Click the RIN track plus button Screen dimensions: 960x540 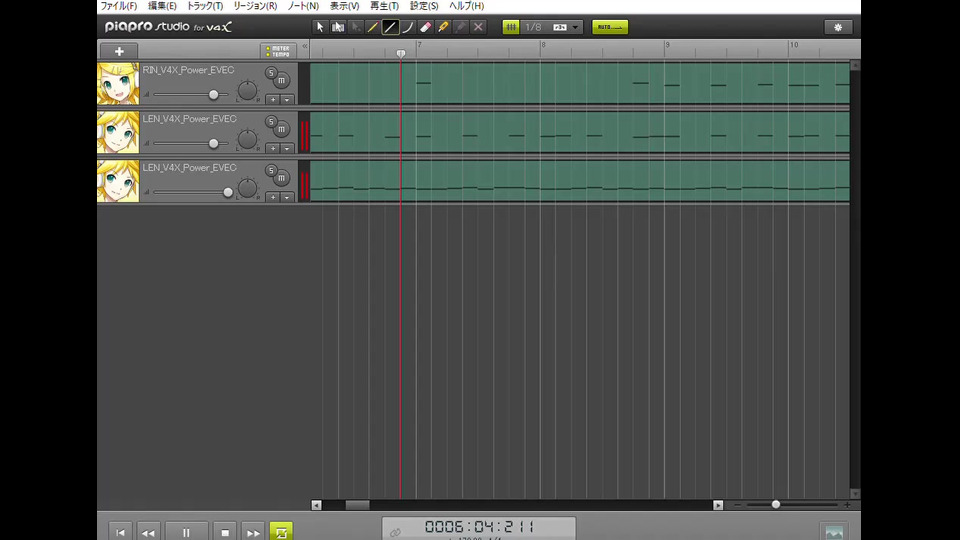(273, 99)
